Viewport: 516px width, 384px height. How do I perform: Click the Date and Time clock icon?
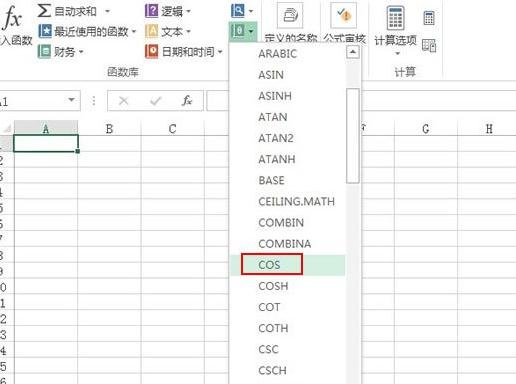point(152,52)
